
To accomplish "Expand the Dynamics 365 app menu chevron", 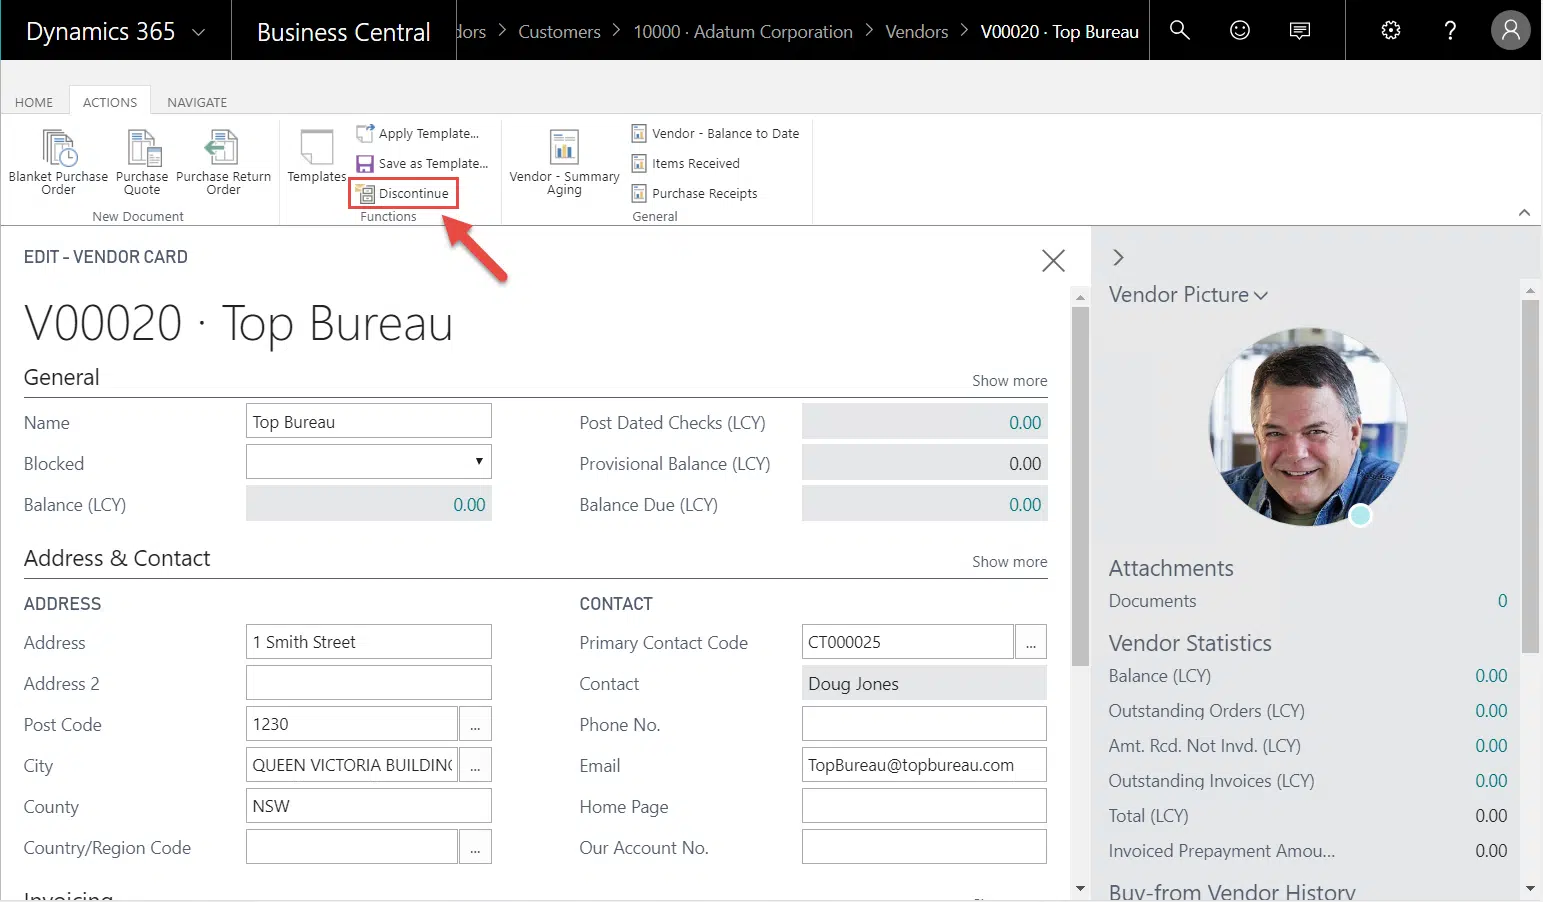I will 199,32.
